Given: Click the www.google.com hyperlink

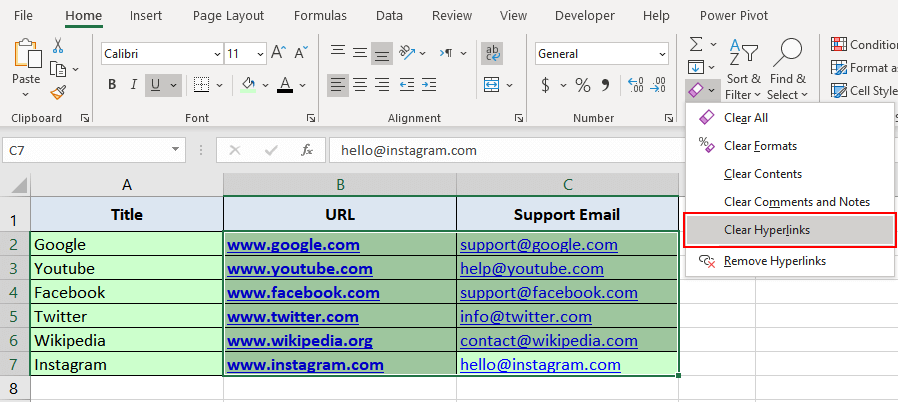Looking at the screenshot, I should tap(293, 245).
